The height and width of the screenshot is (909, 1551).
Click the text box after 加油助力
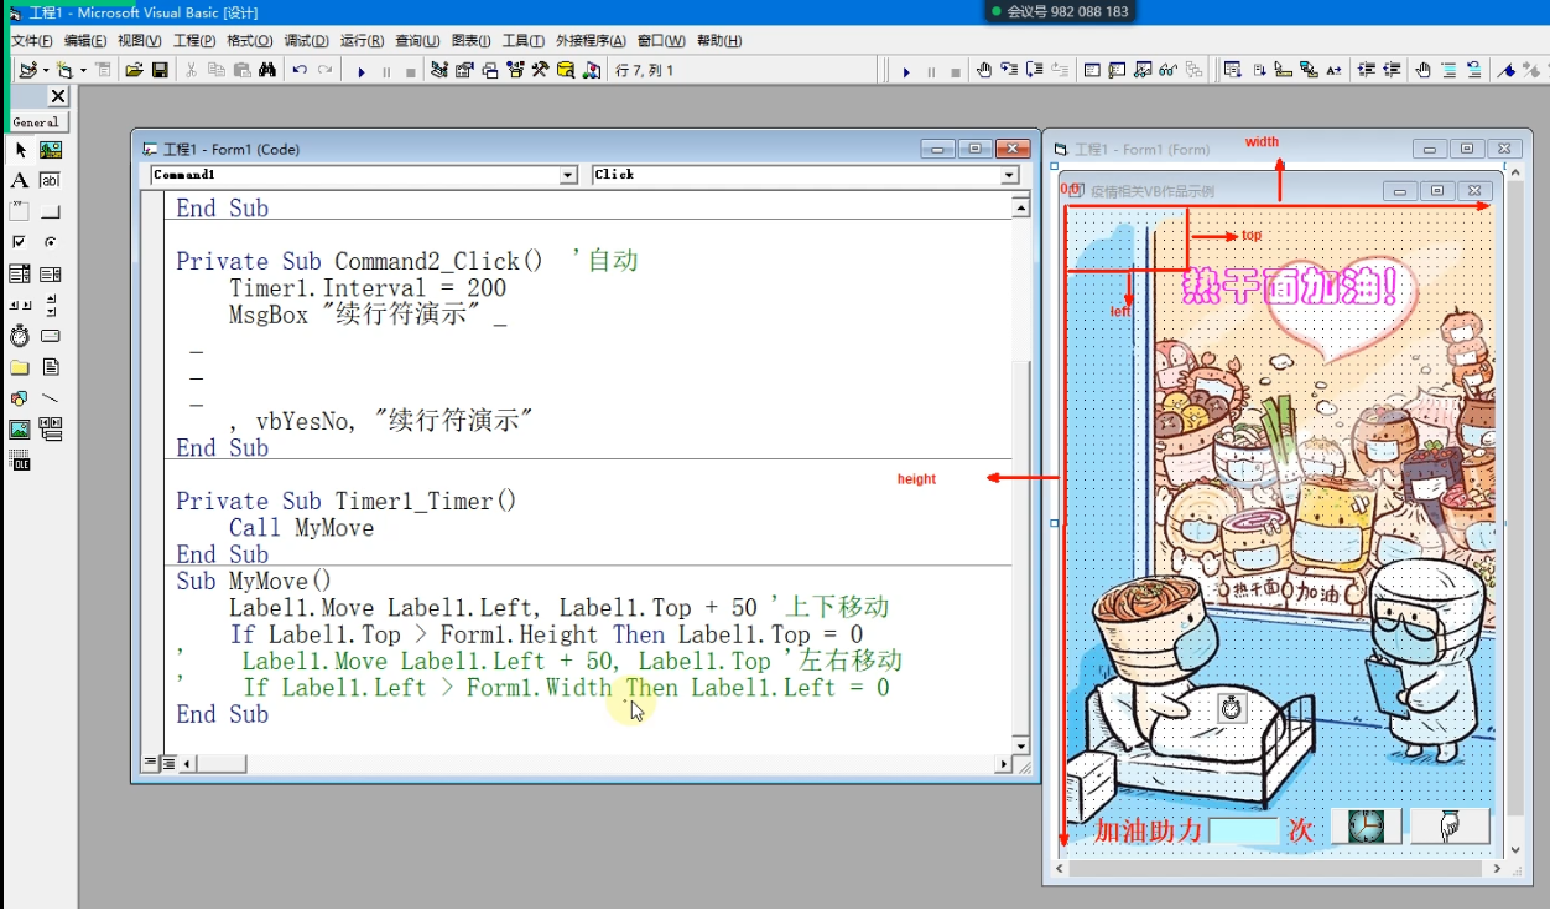click(x=1244, y=831)
